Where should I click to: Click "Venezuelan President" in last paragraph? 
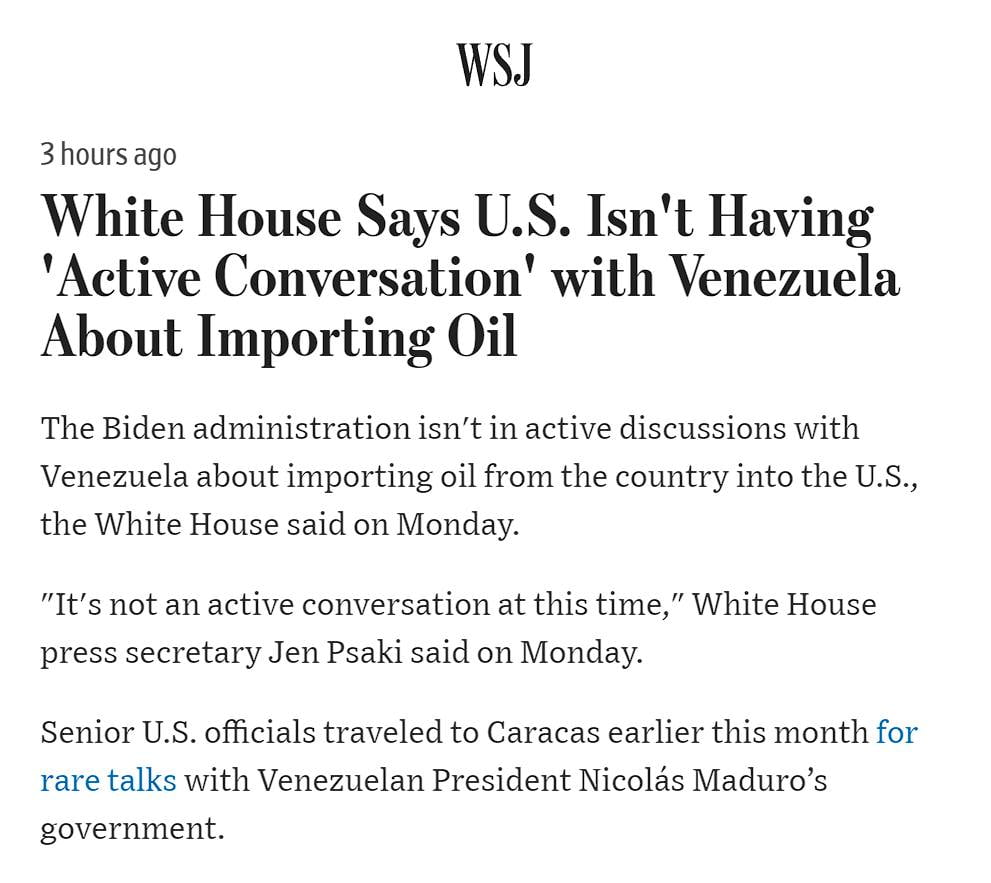pyautogui.click(x=413, y=780)
